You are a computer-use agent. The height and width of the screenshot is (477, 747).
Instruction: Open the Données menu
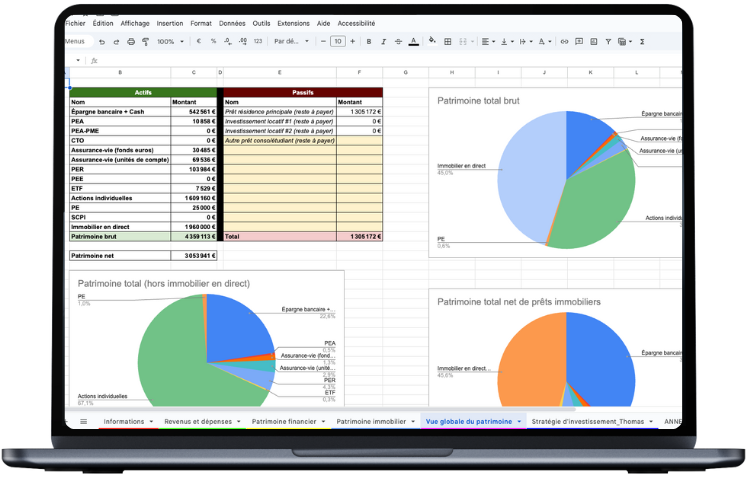[232, 23]
